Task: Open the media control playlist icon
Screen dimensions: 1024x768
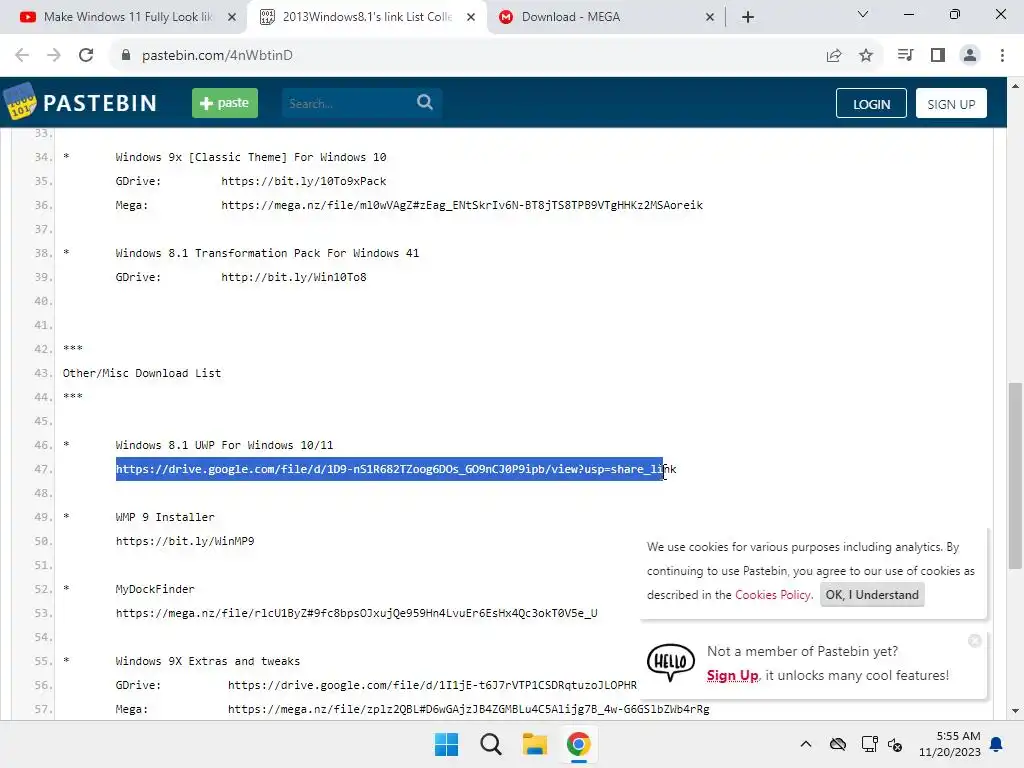Action: click(x=905, y=56)
